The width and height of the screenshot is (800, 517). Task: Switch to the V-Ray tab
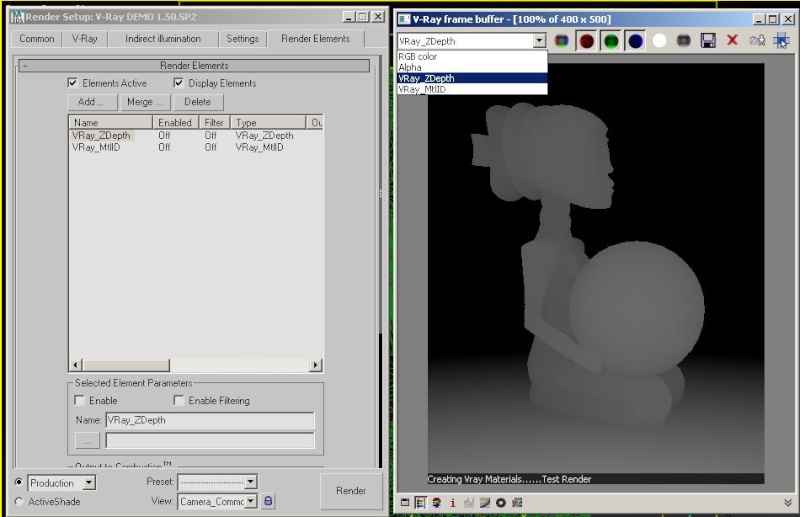click(85, 39)
